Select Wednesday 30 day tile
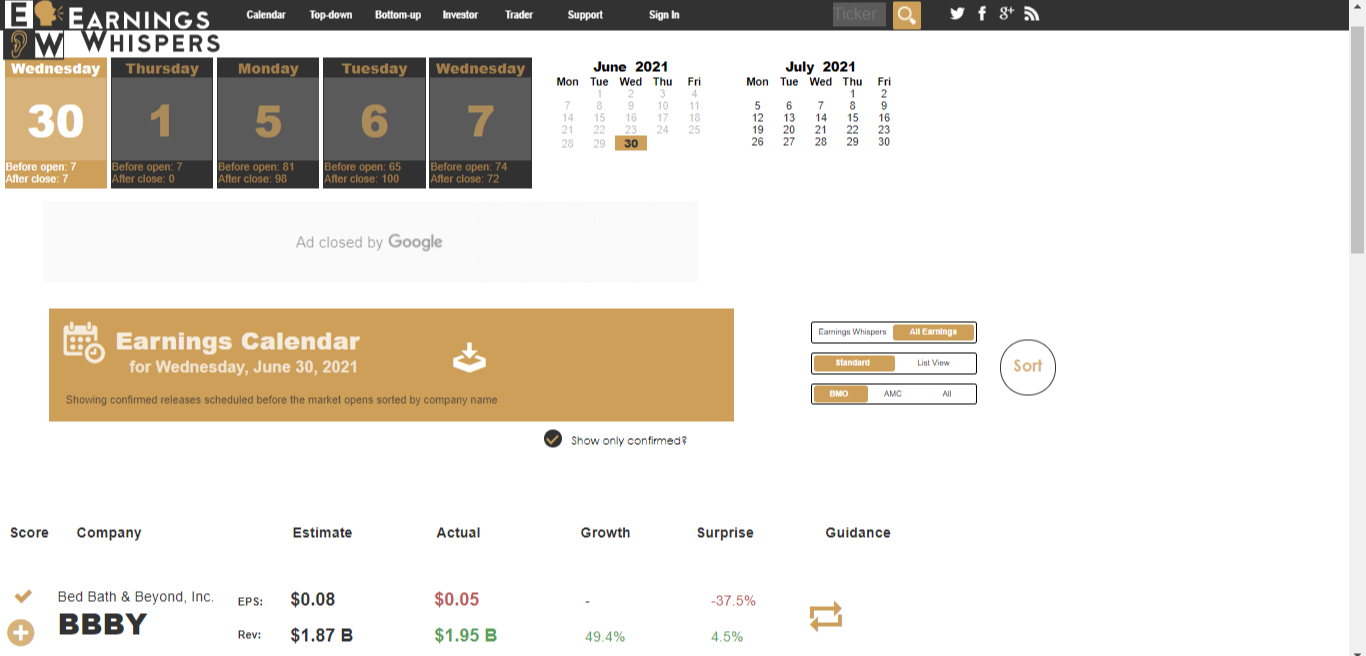 (56, 123)
